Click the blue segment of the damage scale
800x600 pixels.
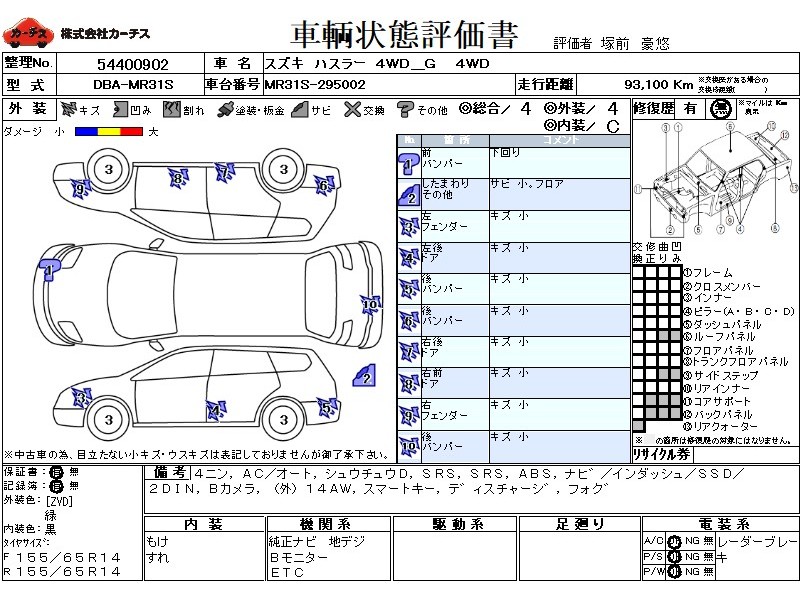click(86, 132)
